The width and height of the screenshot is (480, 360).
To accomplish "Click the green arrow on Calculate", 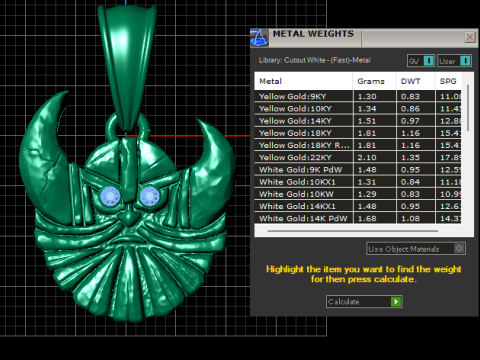I will (x=396, y=302).
